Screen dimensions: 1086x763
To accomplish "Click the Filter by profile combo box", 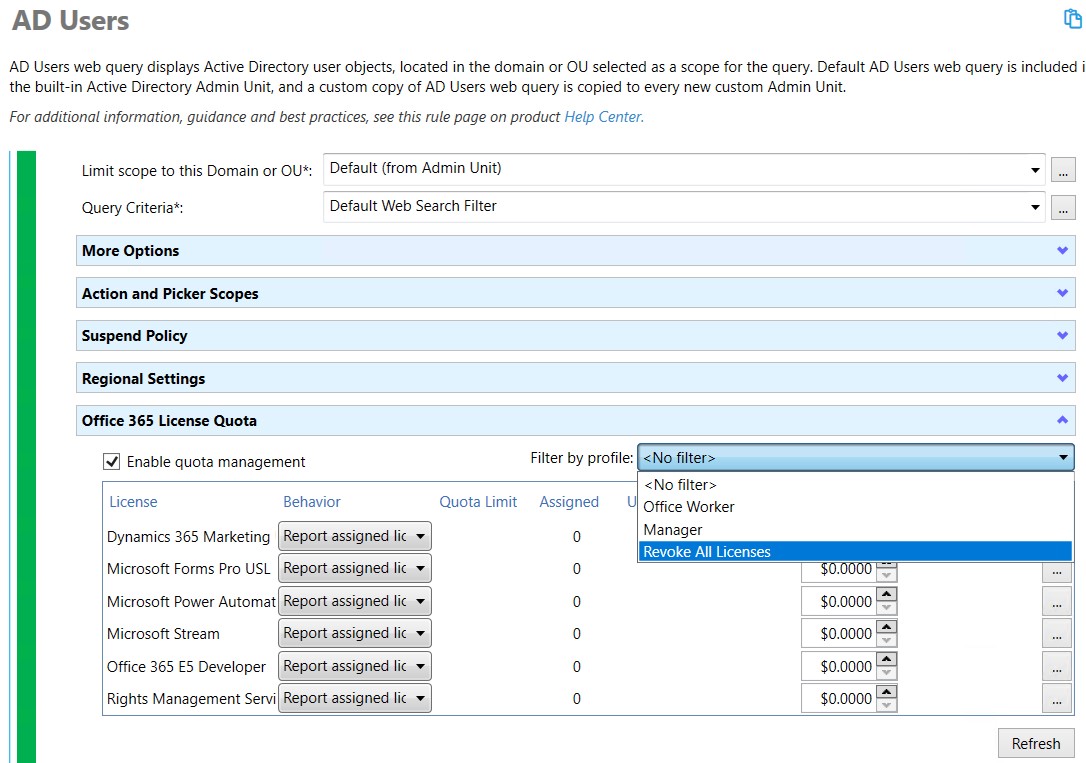I will 855,458.
